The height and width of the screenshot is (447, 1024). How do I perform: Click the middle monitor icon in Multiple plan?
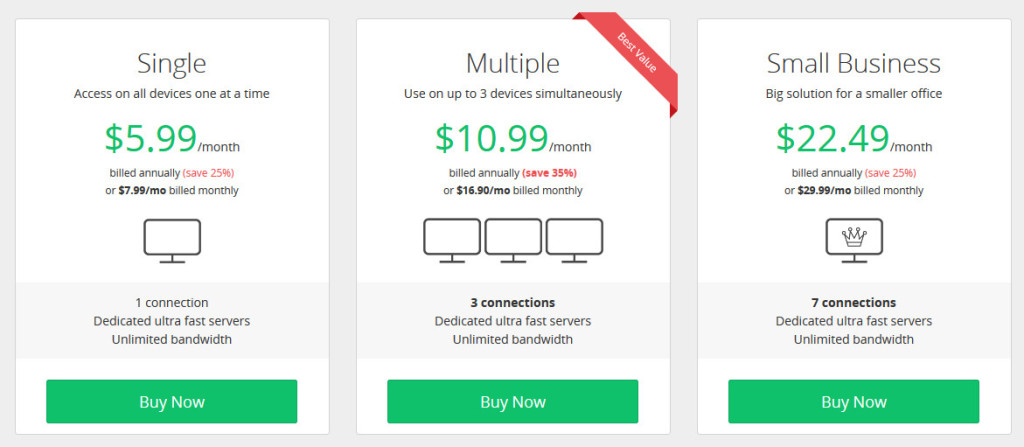(x=513, y=241)
